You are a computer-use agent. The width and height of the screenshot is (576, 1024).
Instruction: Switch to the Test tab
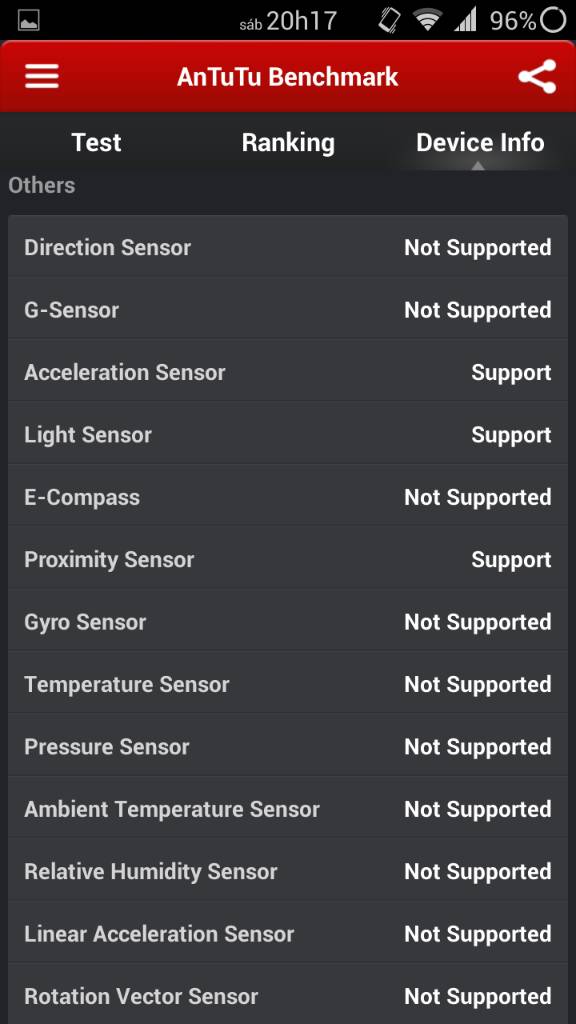click(96, 142)
